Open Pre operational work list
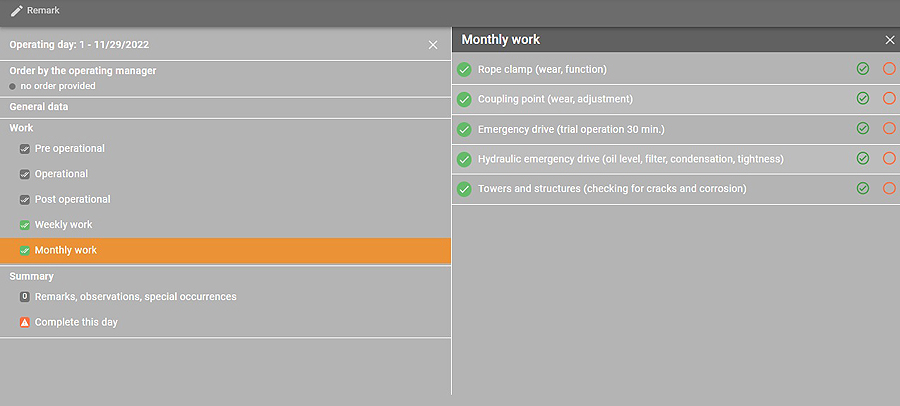This screenshot has height=406, width=900. (69, 149)
